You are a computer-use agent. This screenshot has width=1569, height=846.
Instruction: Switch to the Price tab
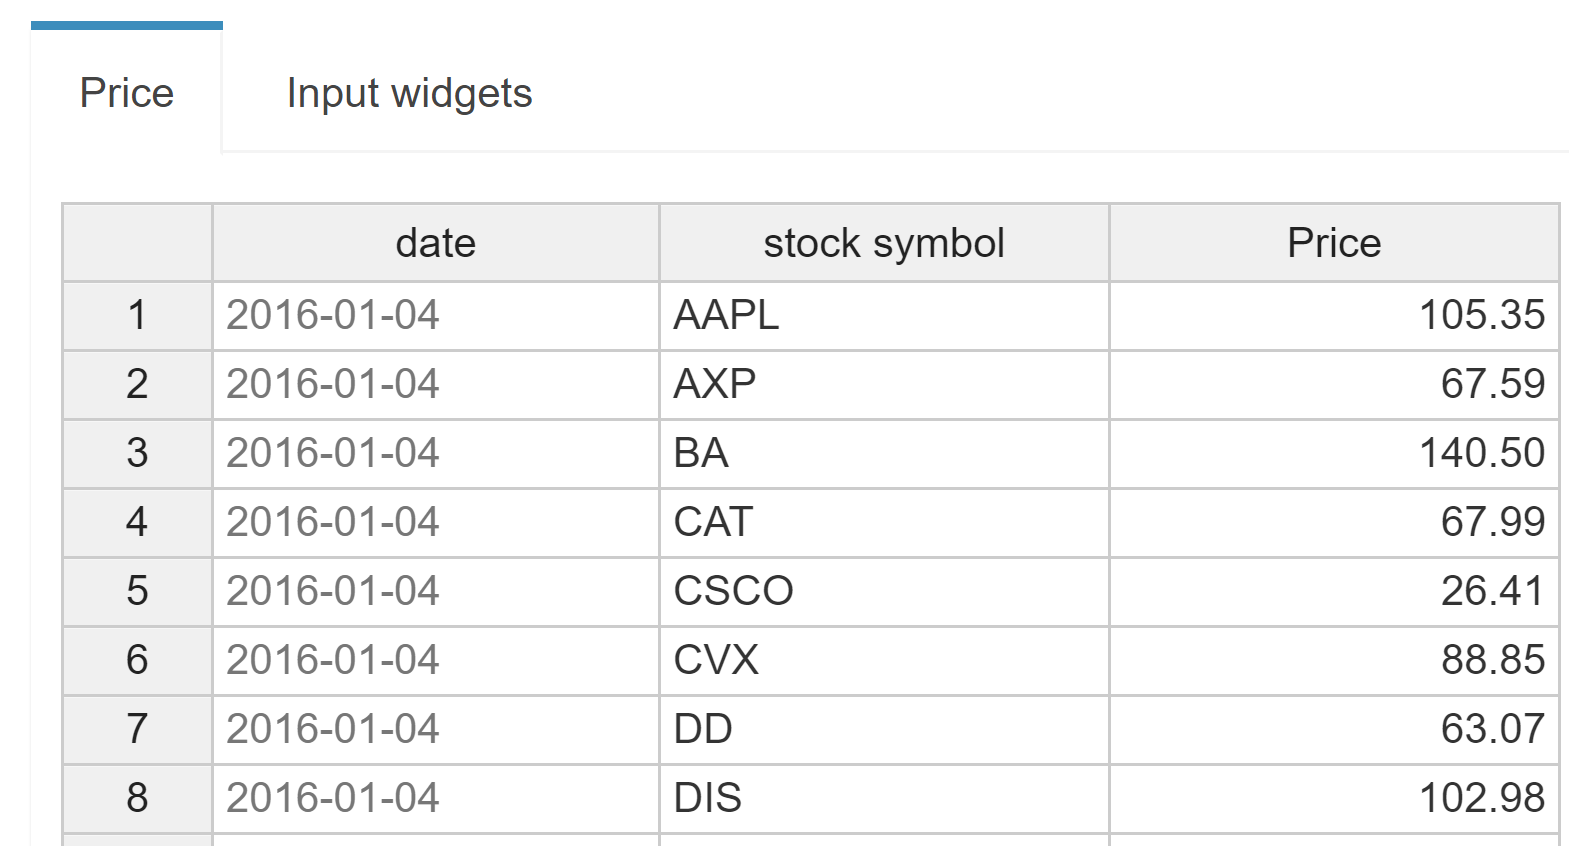[127, 93]
